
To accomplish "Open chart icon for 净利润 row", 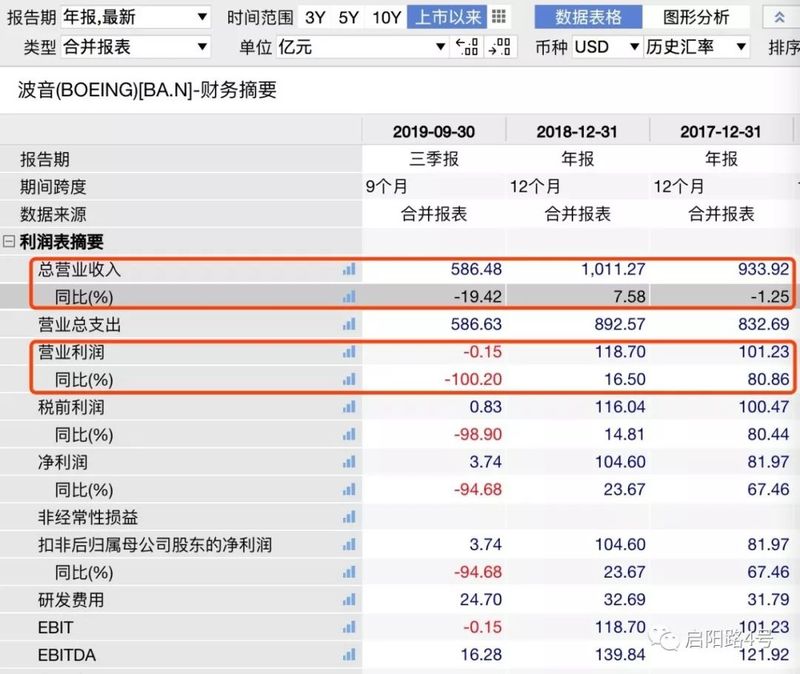I will pyautogui.click(x=349, y=462).
